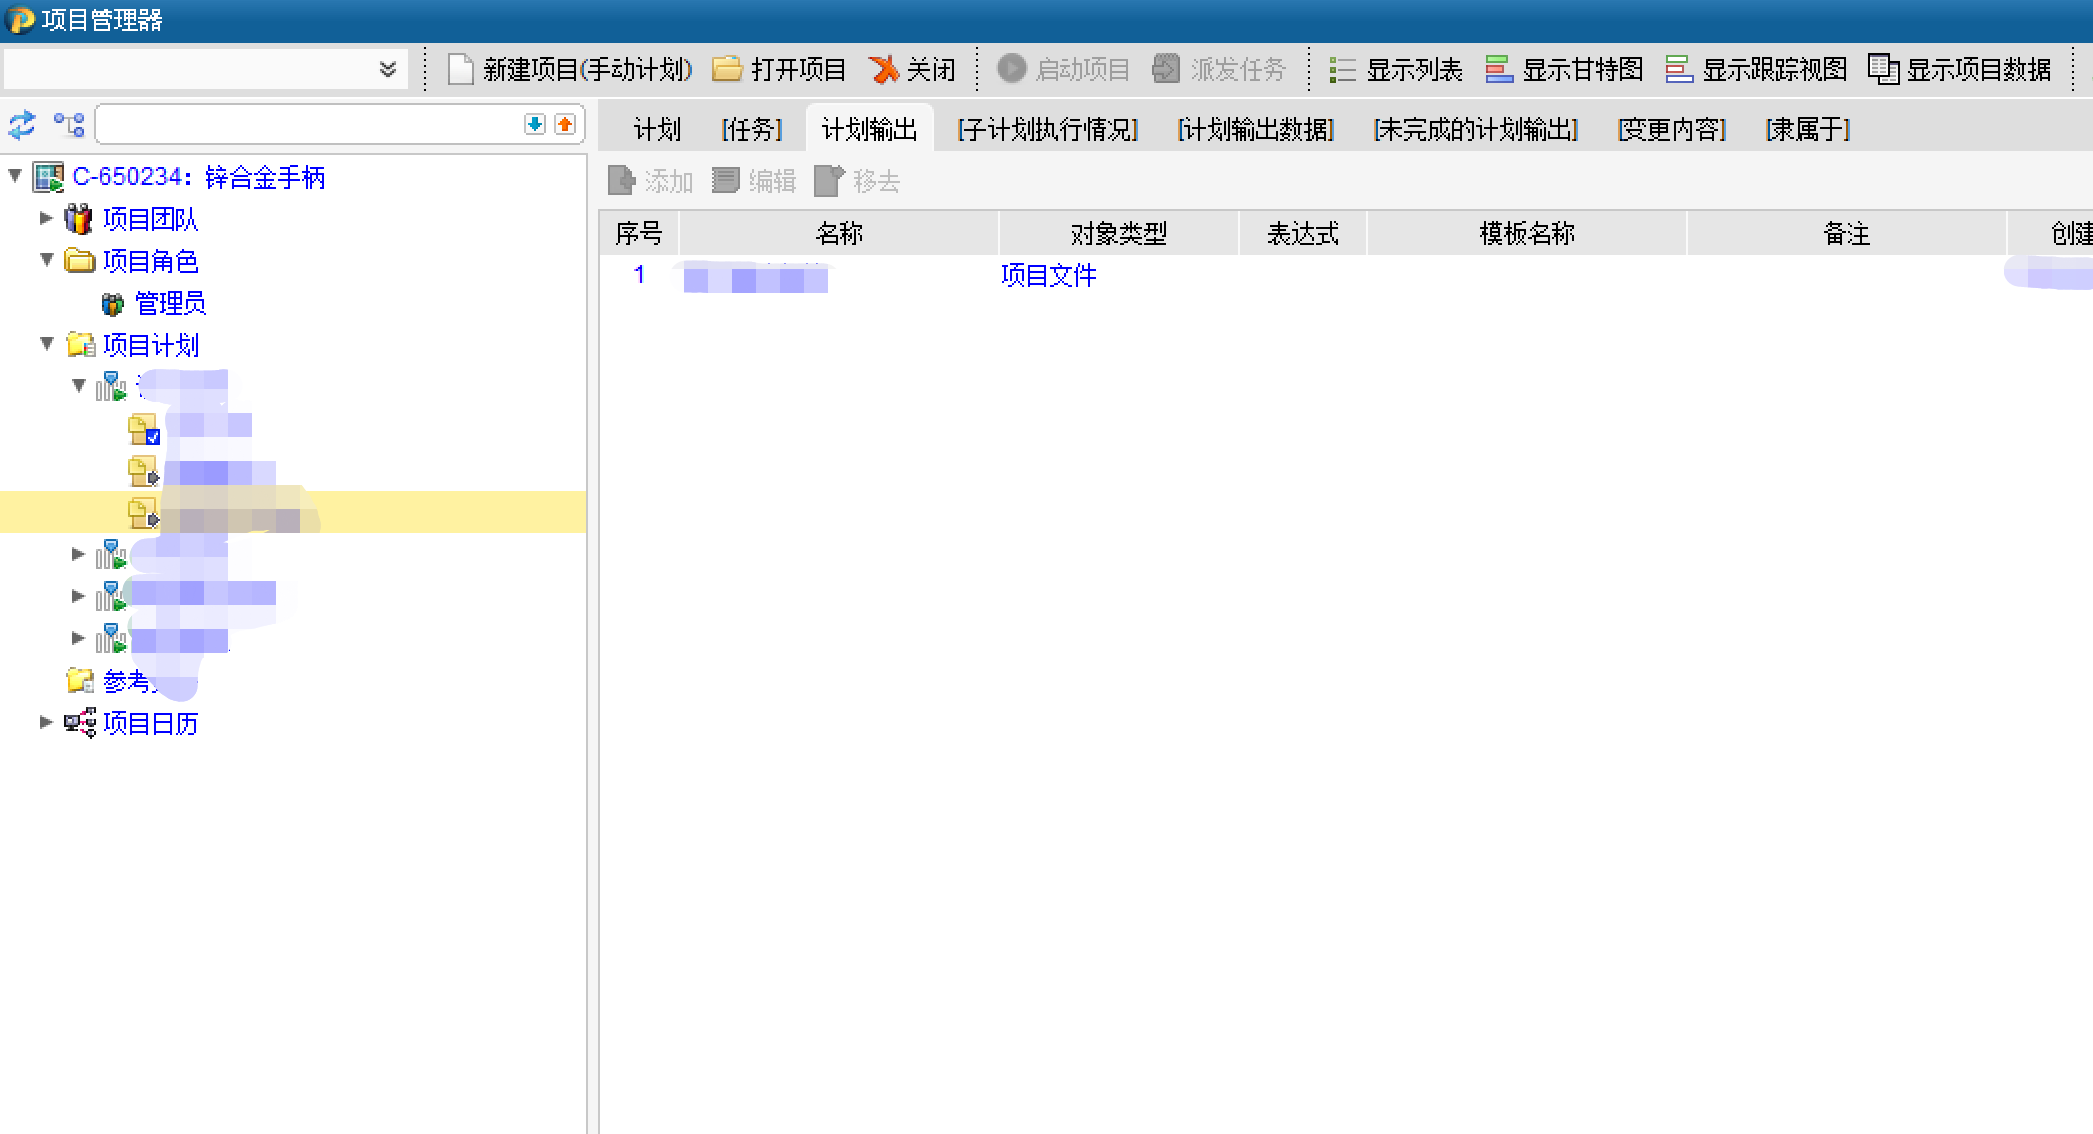
Task: Click the Show list (显示列表) toolbar icon
Action: [1342, 69]
